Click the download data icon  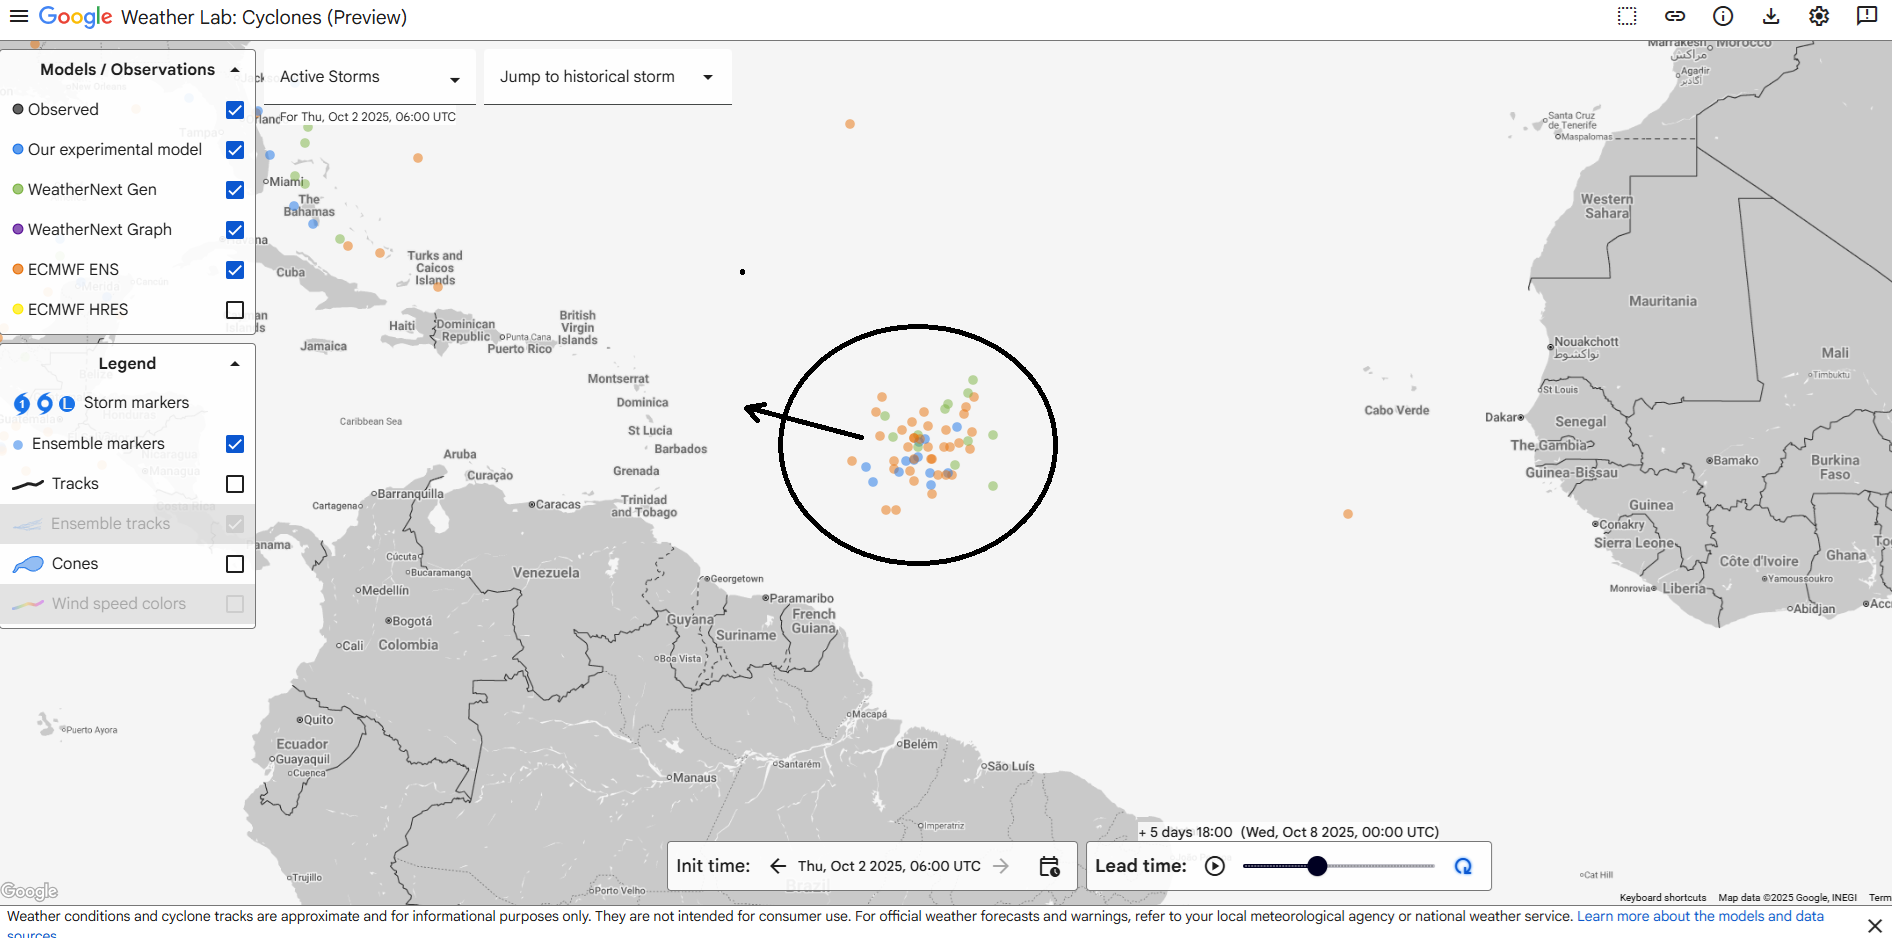1771,16
